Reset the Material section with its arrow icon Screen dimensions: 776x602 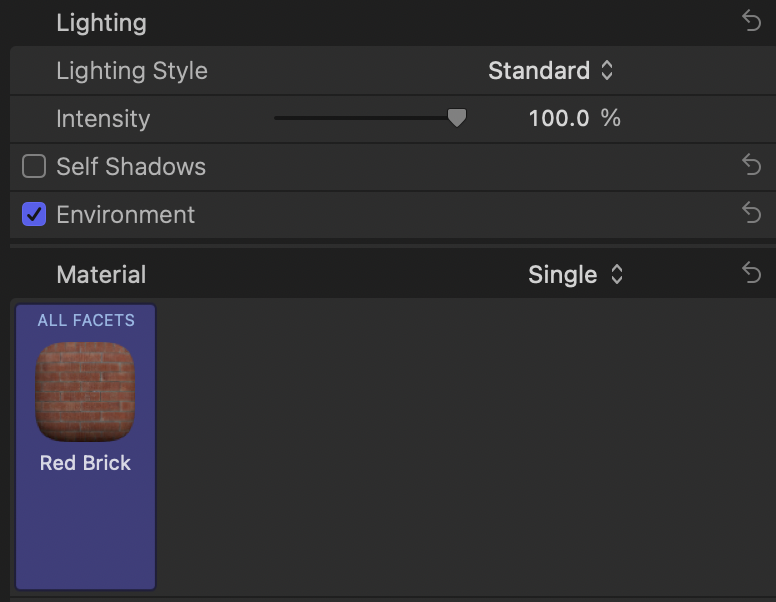(752, 273)
